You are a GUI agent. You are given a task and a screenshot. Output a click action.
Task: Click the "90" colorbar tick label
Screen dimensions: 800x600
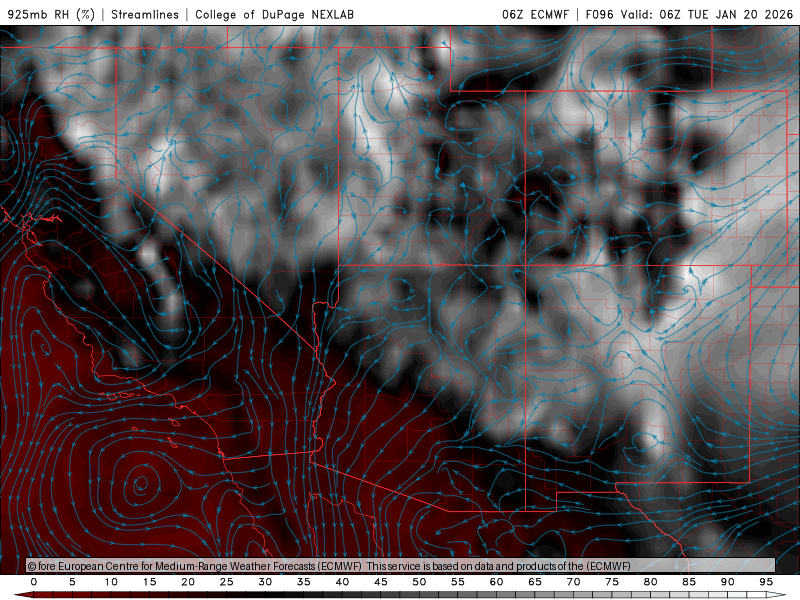point(728,582)
